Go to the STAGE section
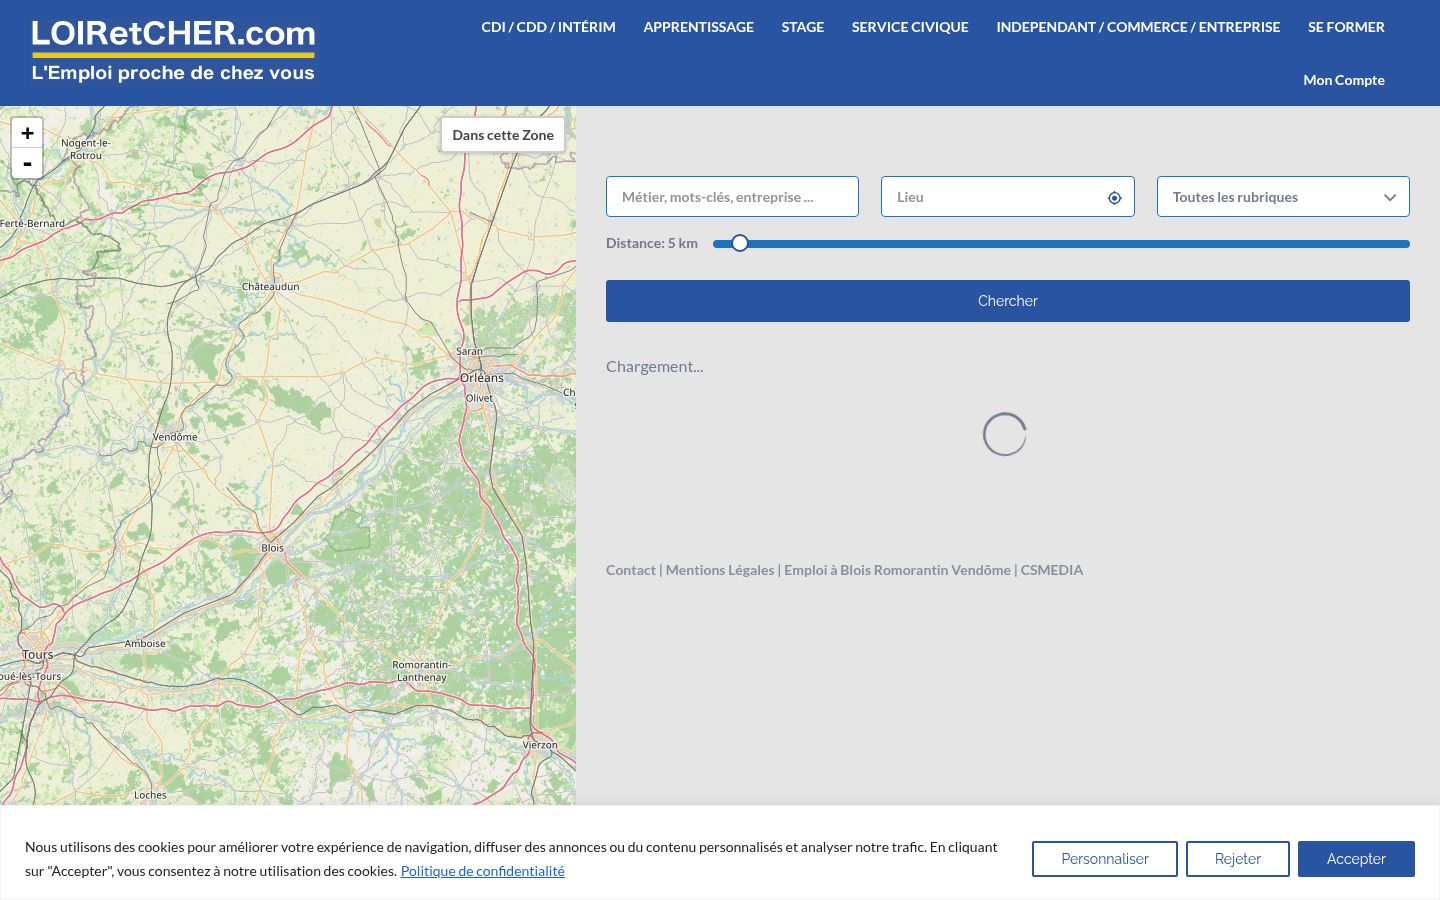 803,27
